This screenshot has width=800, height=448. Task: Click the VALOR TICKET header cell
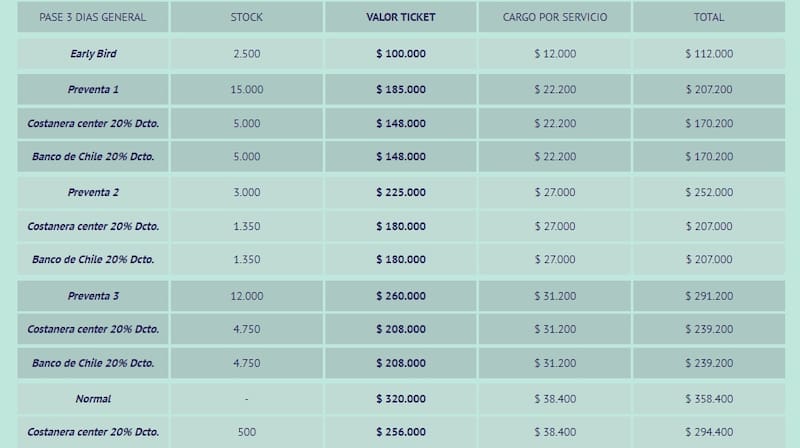click(401, 17)
